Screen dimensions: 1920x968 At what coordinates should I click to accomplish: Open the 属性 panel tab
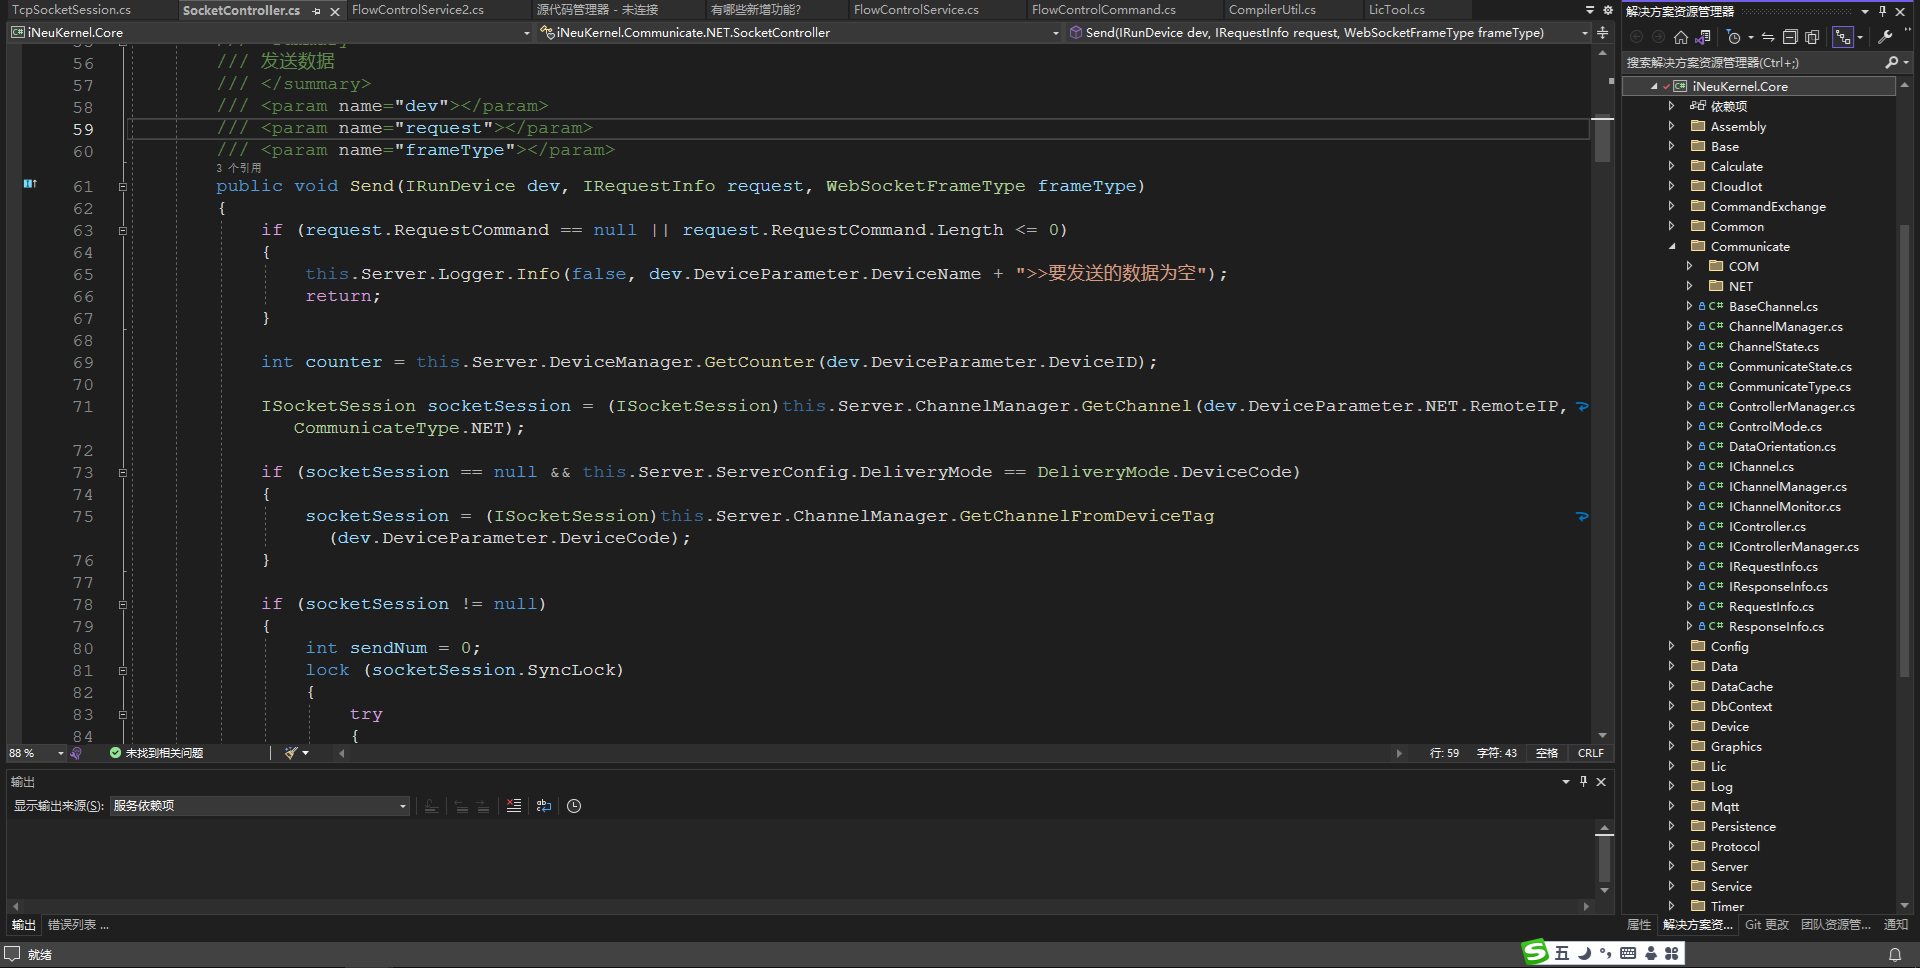1639,925
